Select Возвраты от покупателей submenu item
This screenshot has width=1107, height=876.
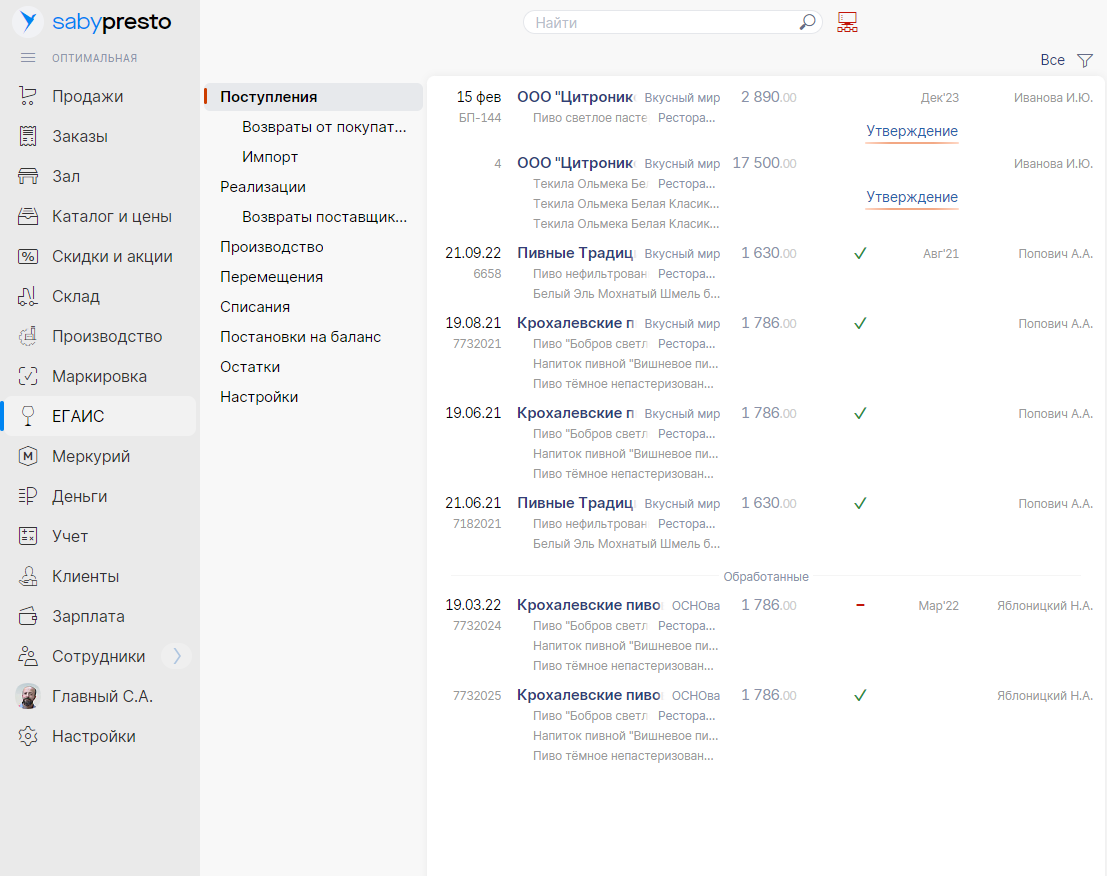(x=324, y=127)
